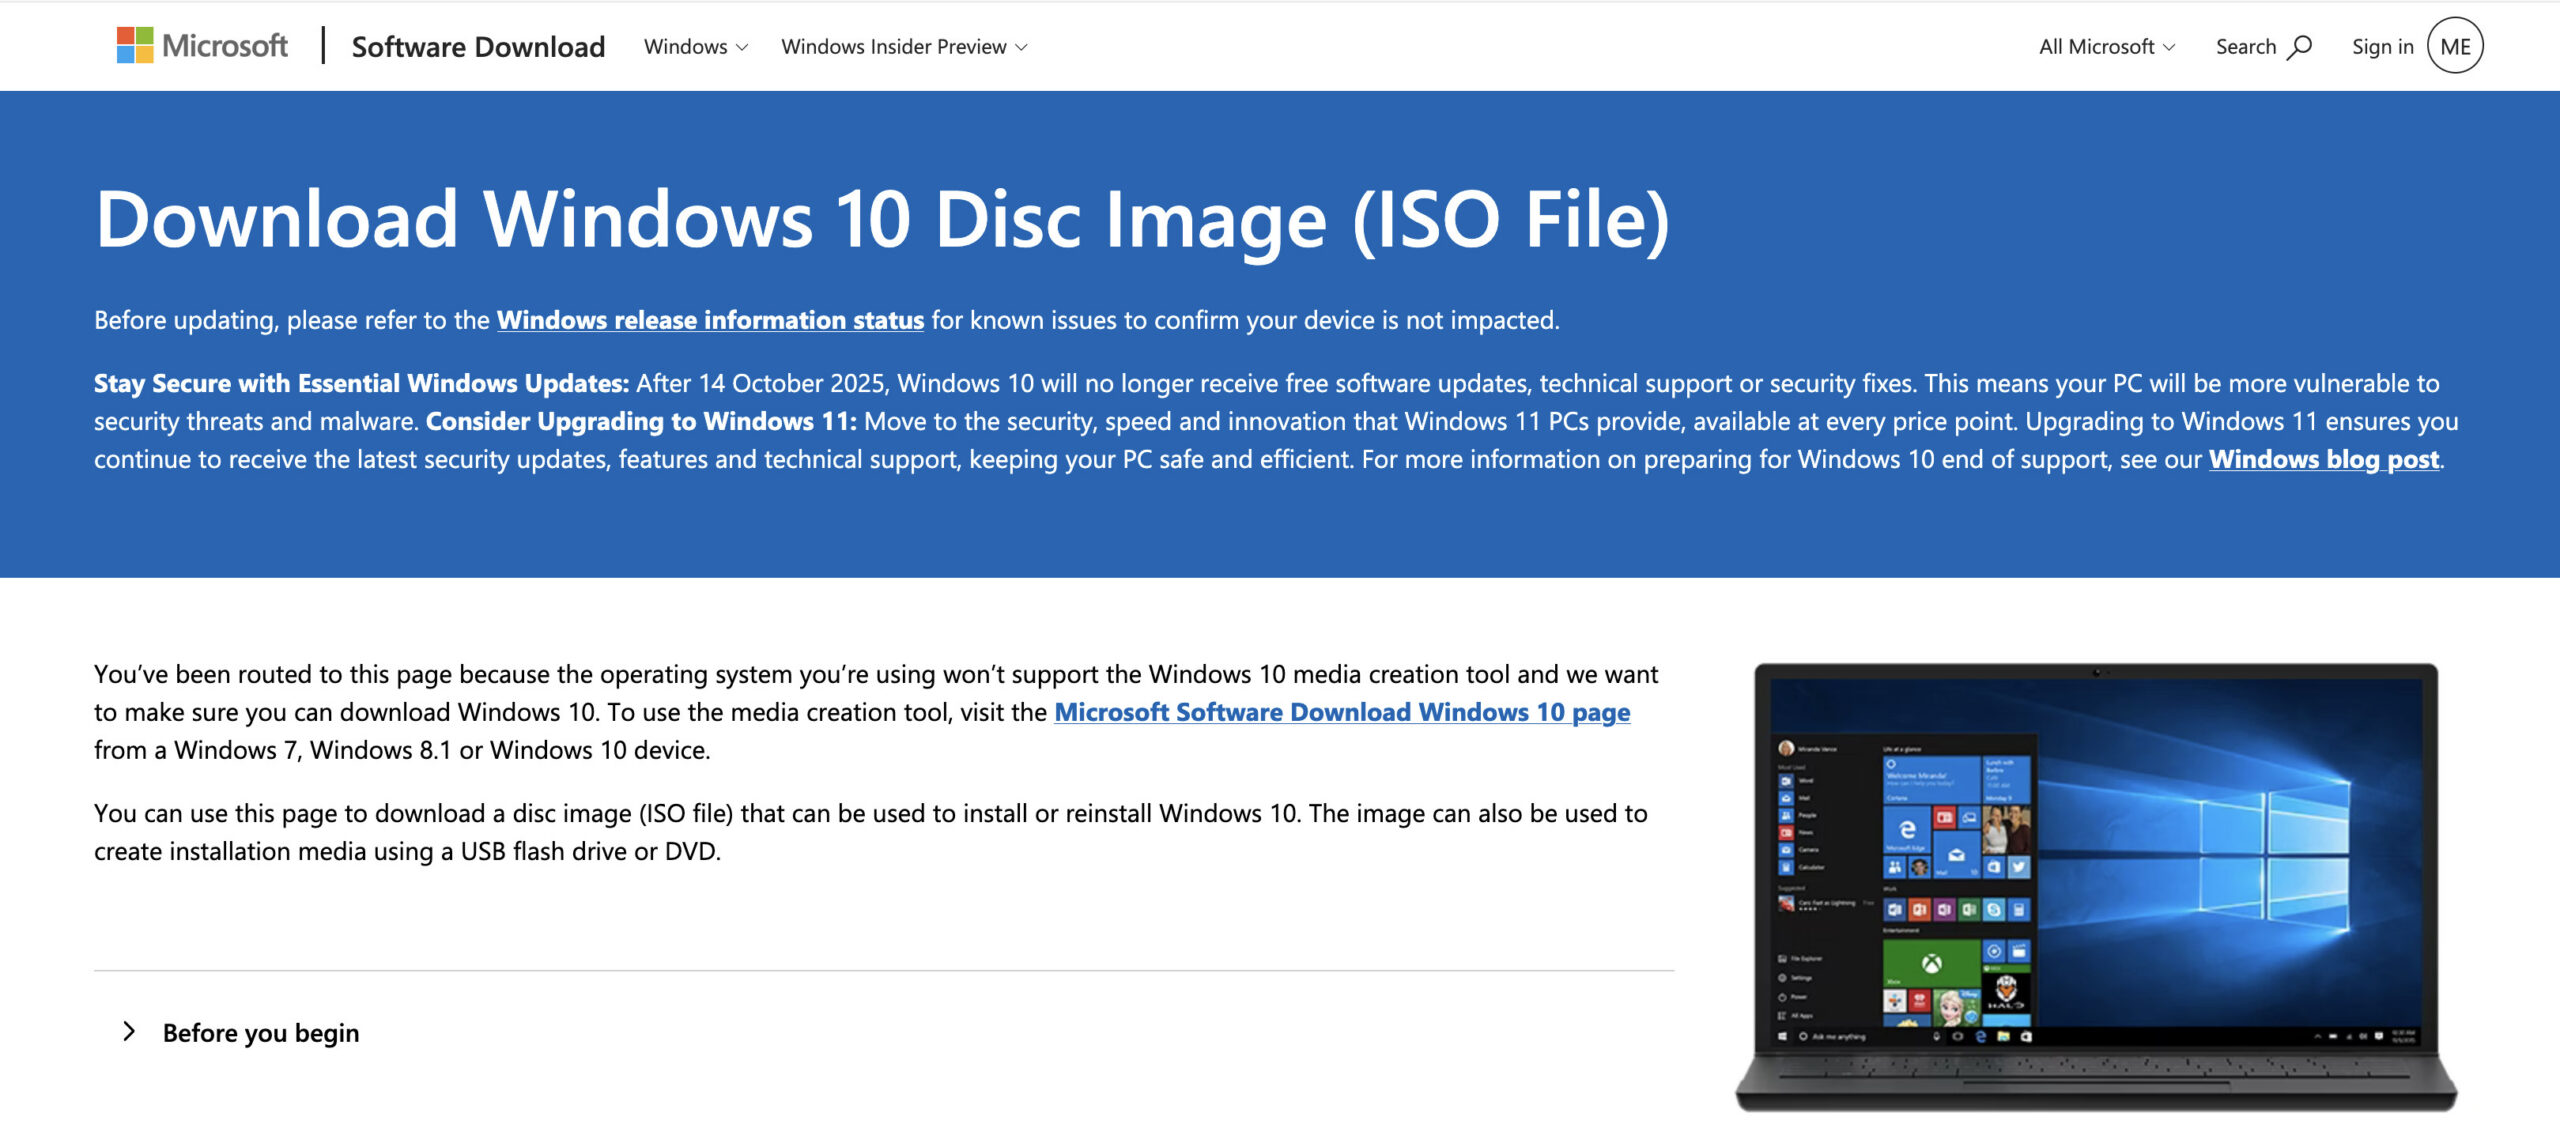The height and width of the screenshot is (1143, 2560).
Task: Expand the Windows Insider Preview menu
Action: (x=904, y=47)
